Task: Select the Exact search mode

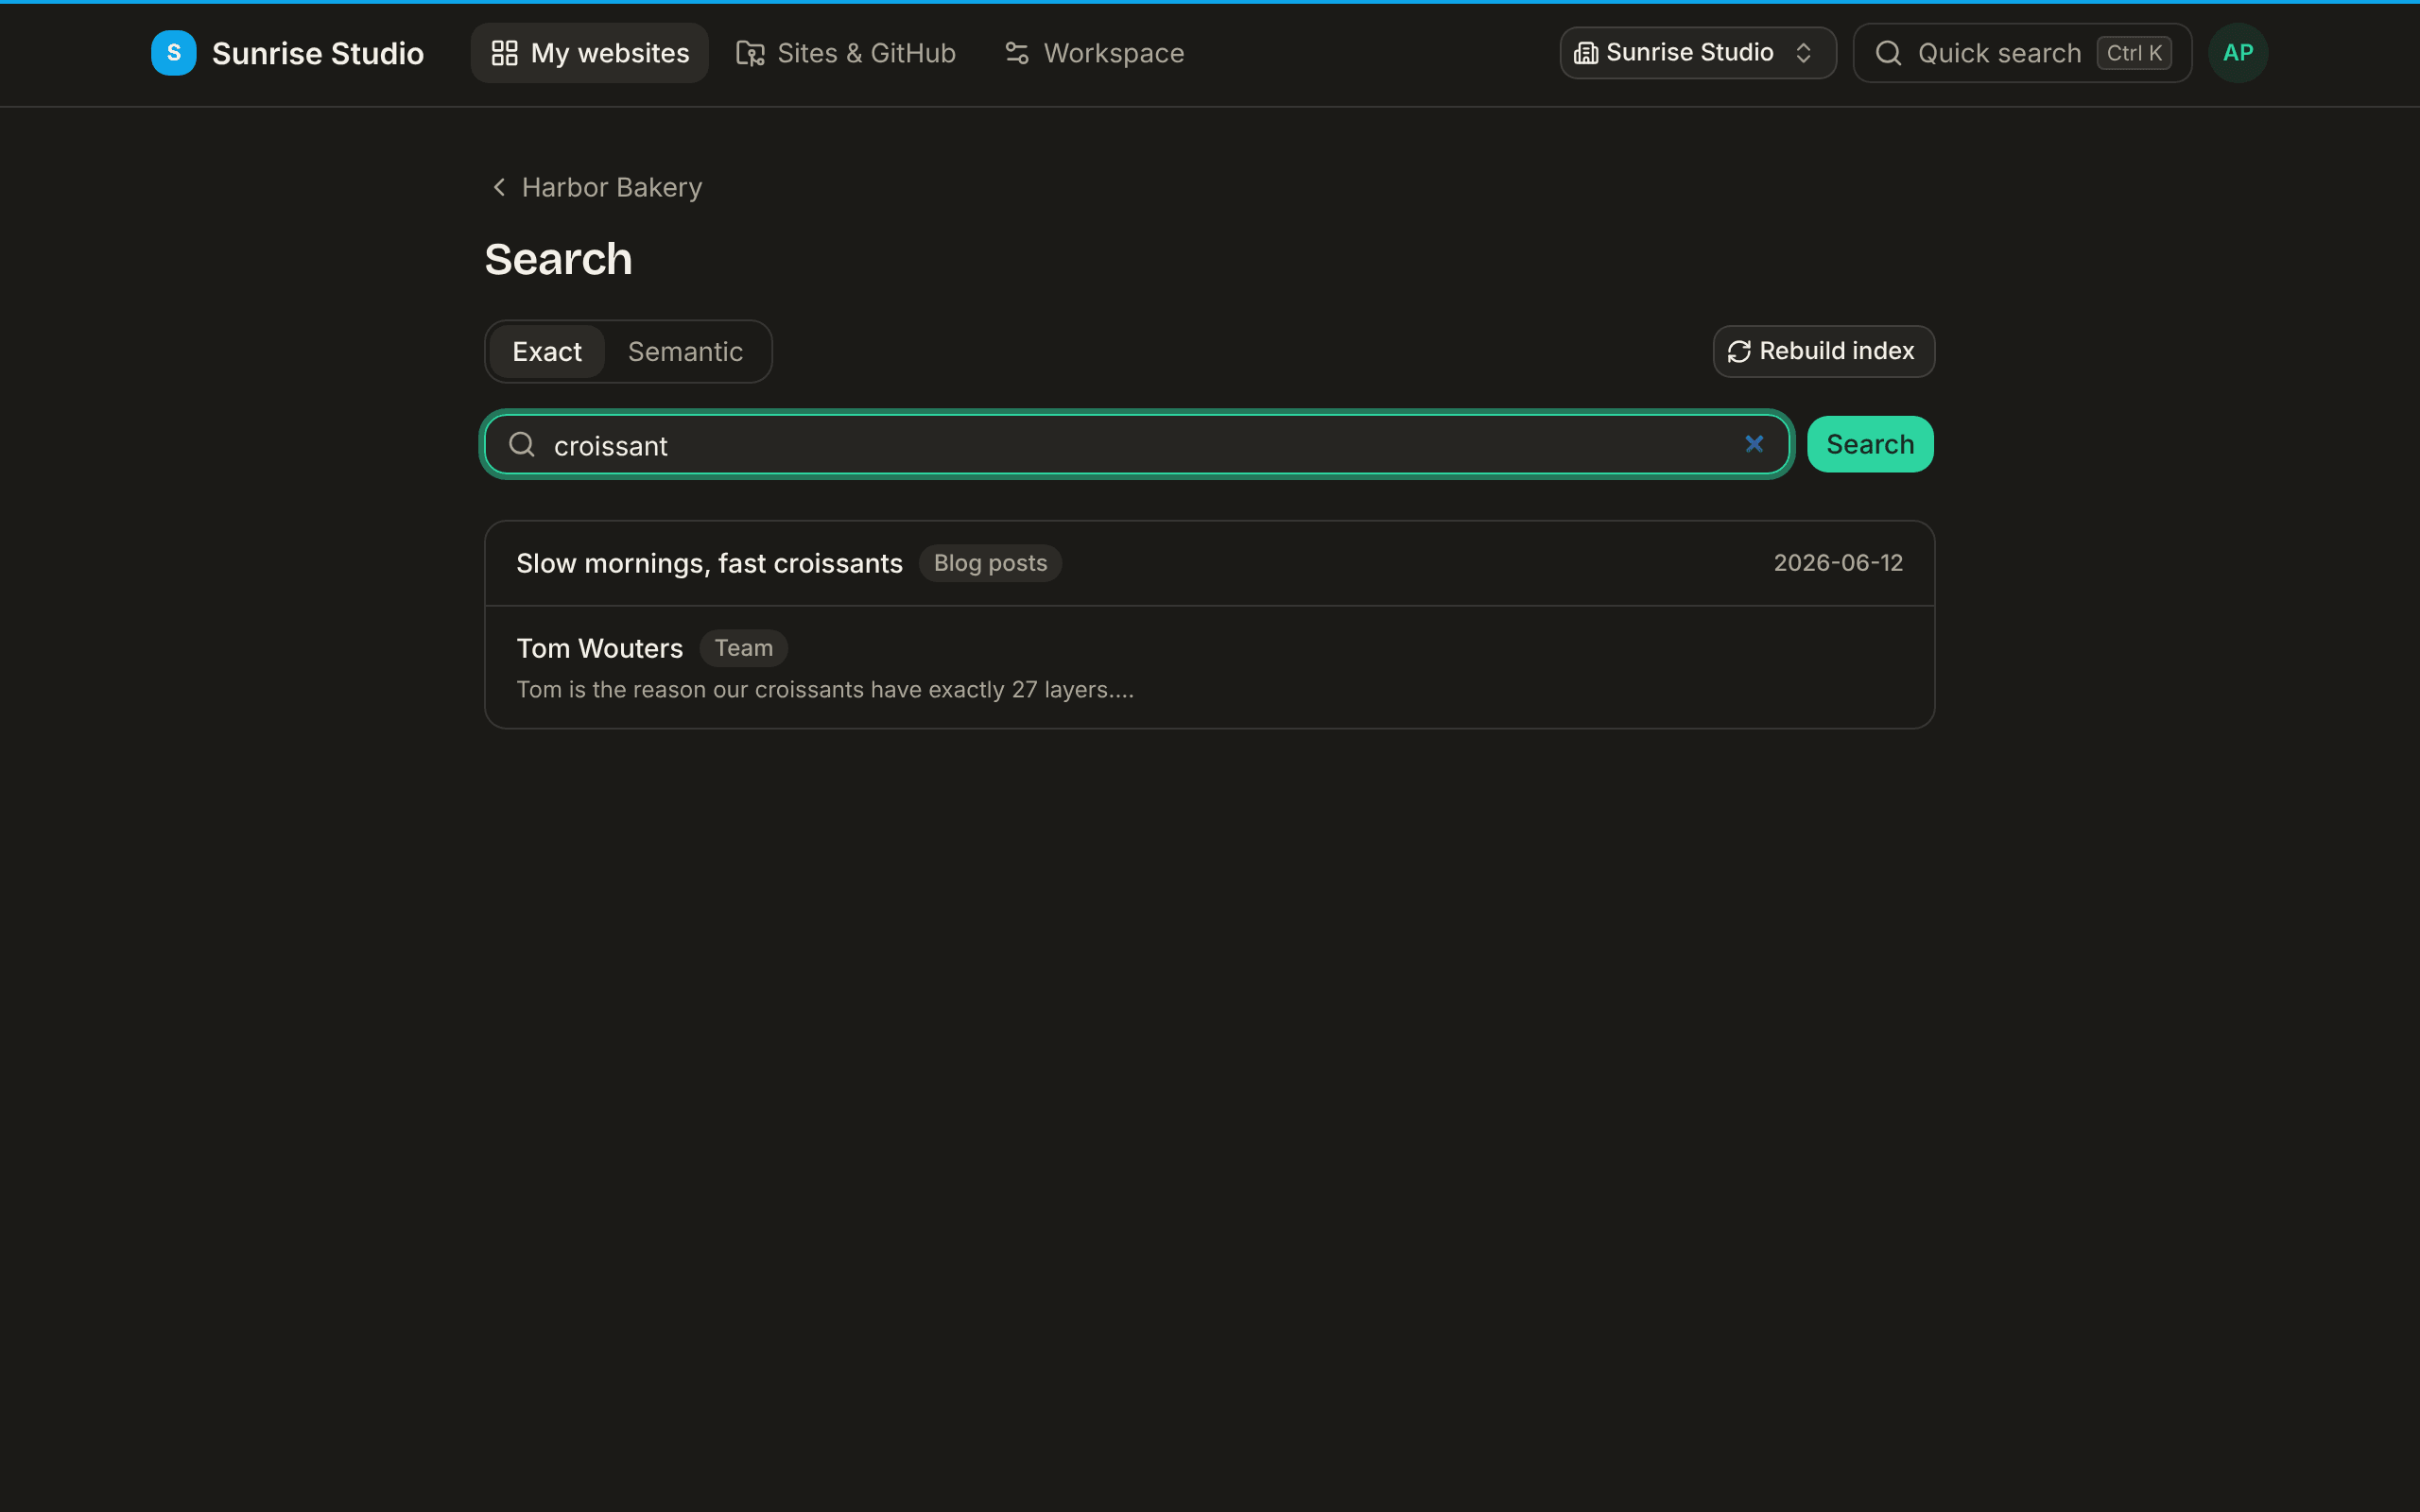Action: point(547,352)
